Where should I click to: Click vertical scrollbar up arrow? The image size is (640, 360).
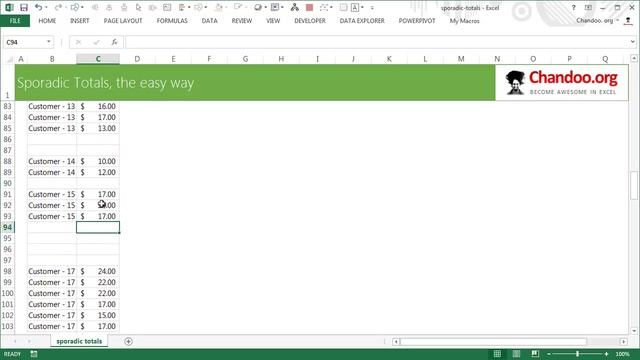click(x=634, y=59)
